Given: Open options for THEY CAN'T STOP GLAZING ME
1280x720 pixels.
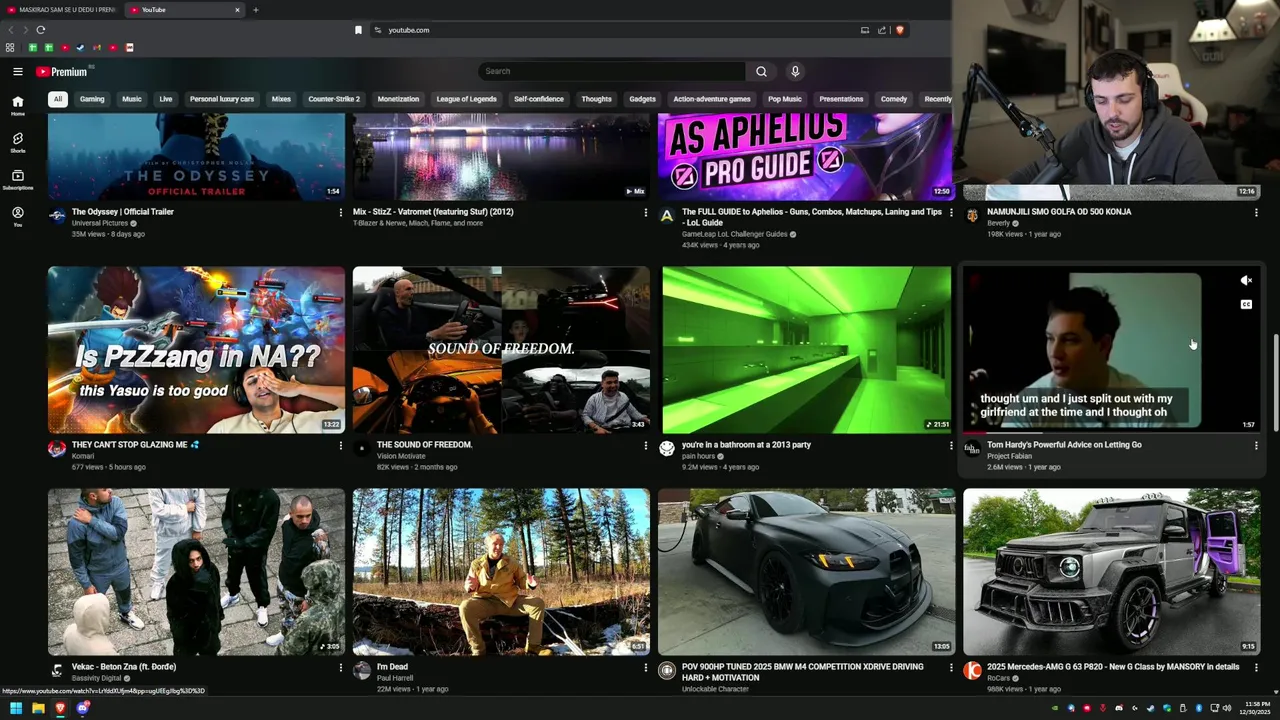Looking at the screenshot, I should (340, 445).
